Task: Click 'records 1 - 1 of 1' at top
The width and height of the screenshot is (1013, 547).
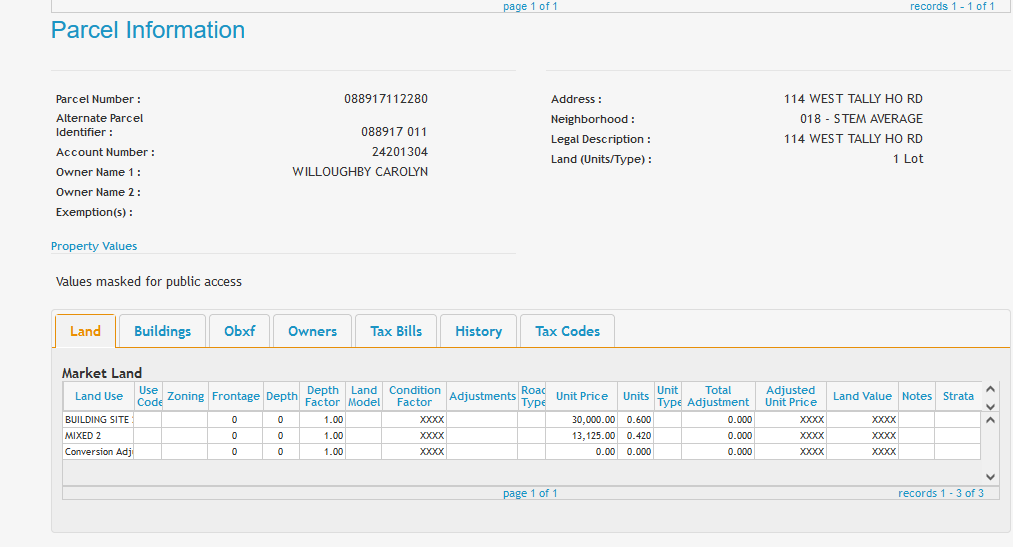Action: 952,6
